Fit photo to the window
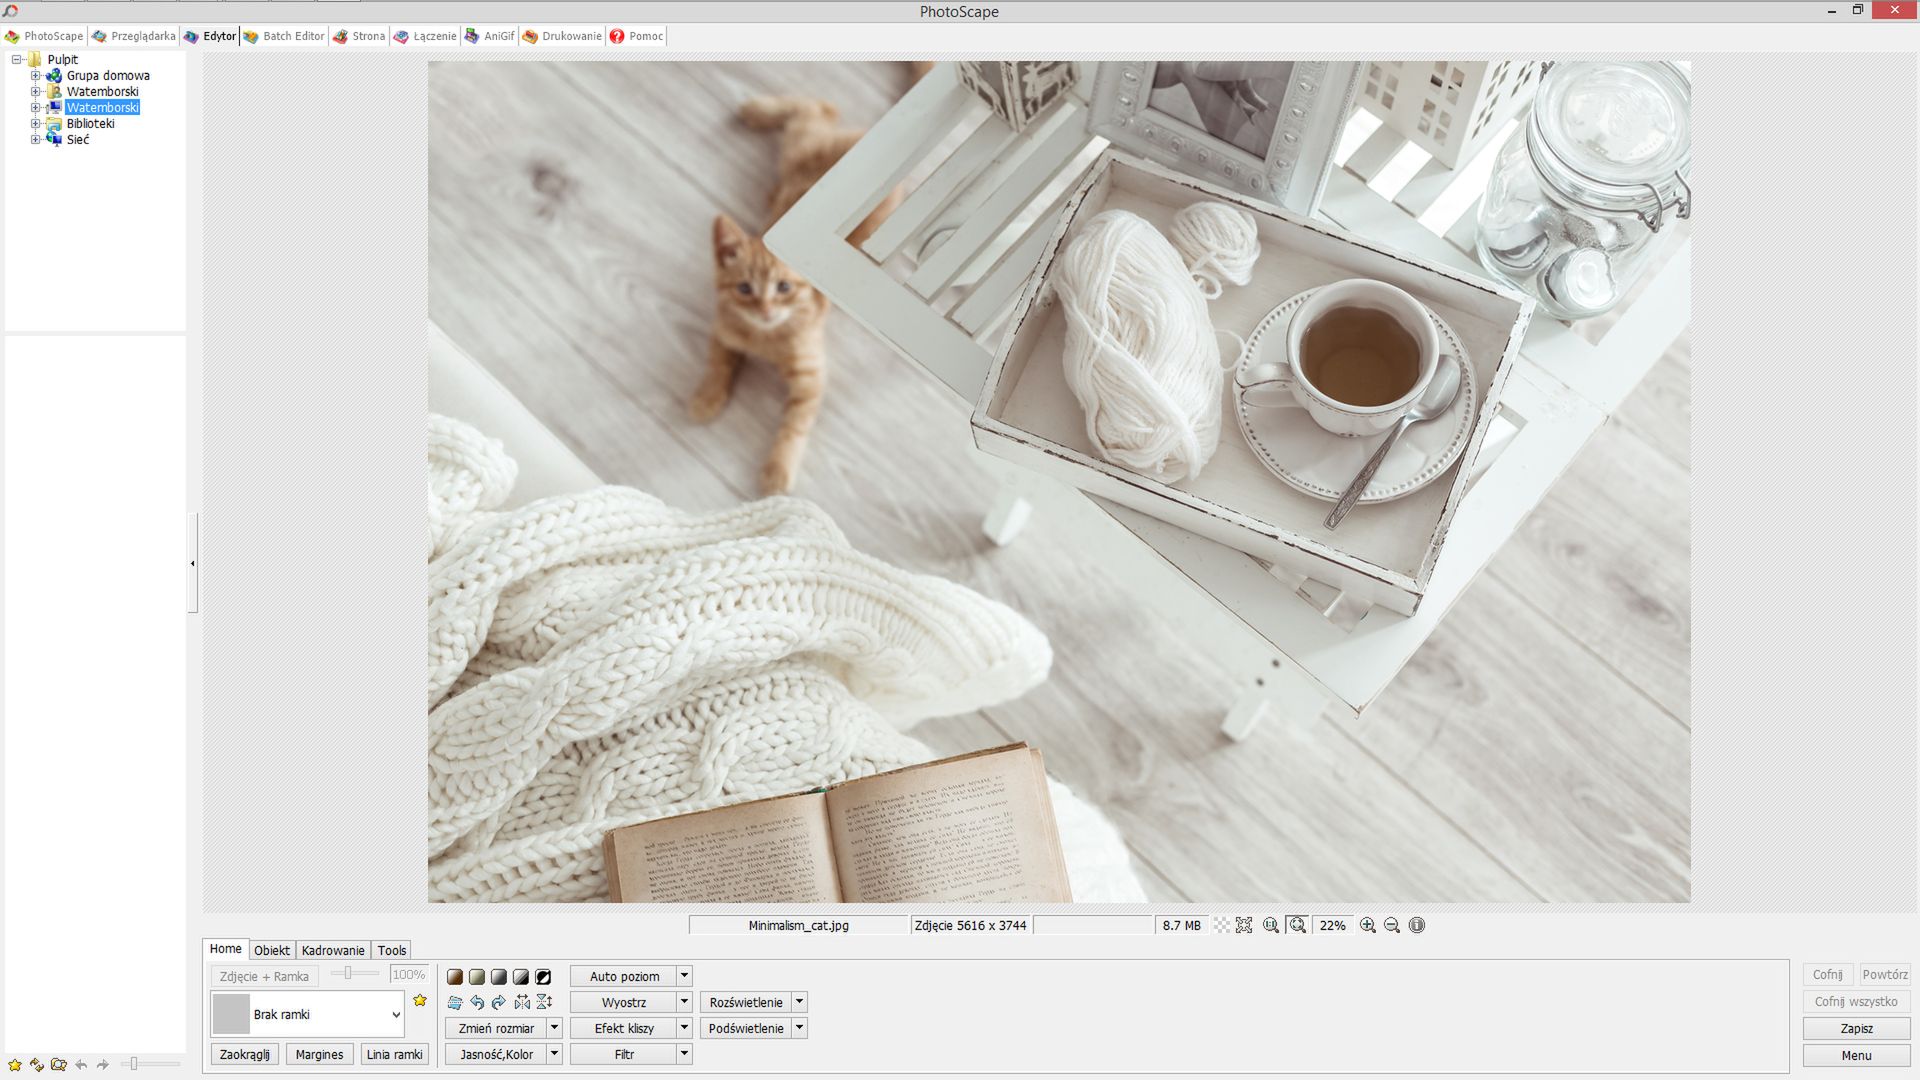 coord(1298,926)
